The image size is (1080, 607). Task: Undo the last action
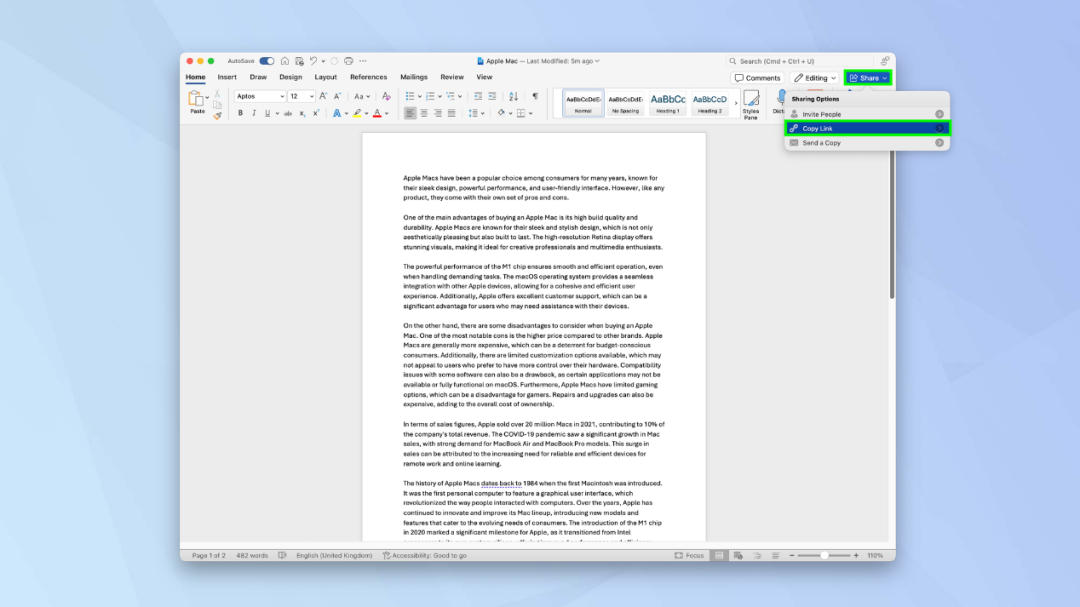pyautogui.click(x=313, y=61)
